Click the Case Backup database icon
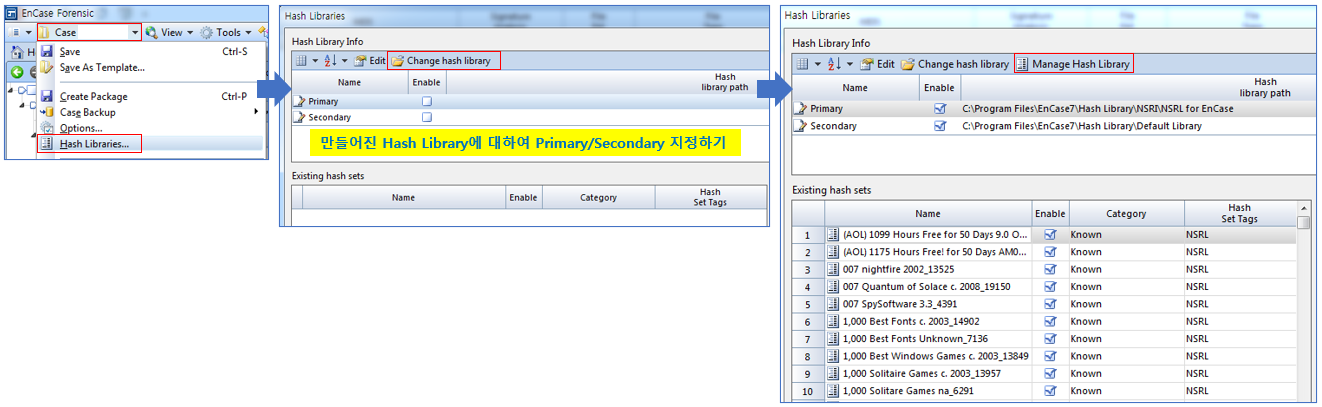 pos(46,113)
